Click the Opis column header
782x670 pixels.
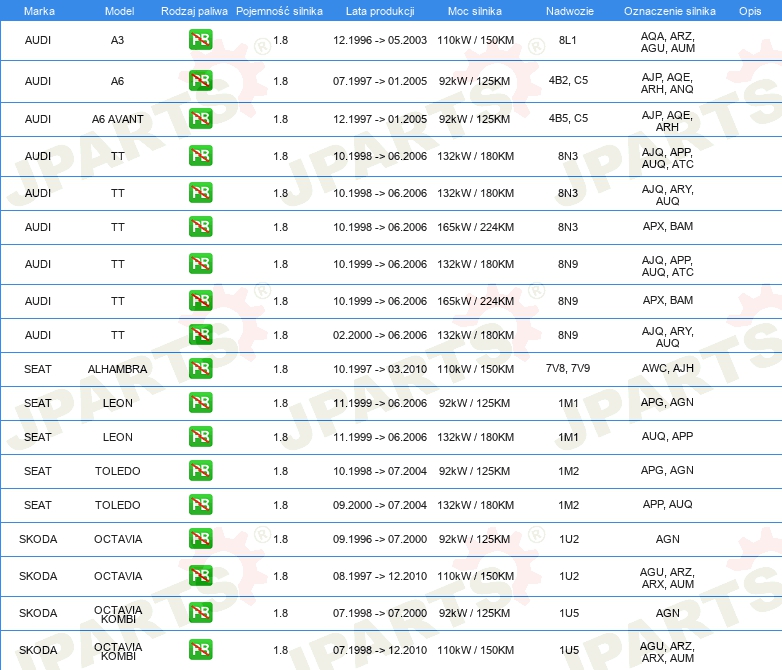pyautogui.click(x=750, y=11)
